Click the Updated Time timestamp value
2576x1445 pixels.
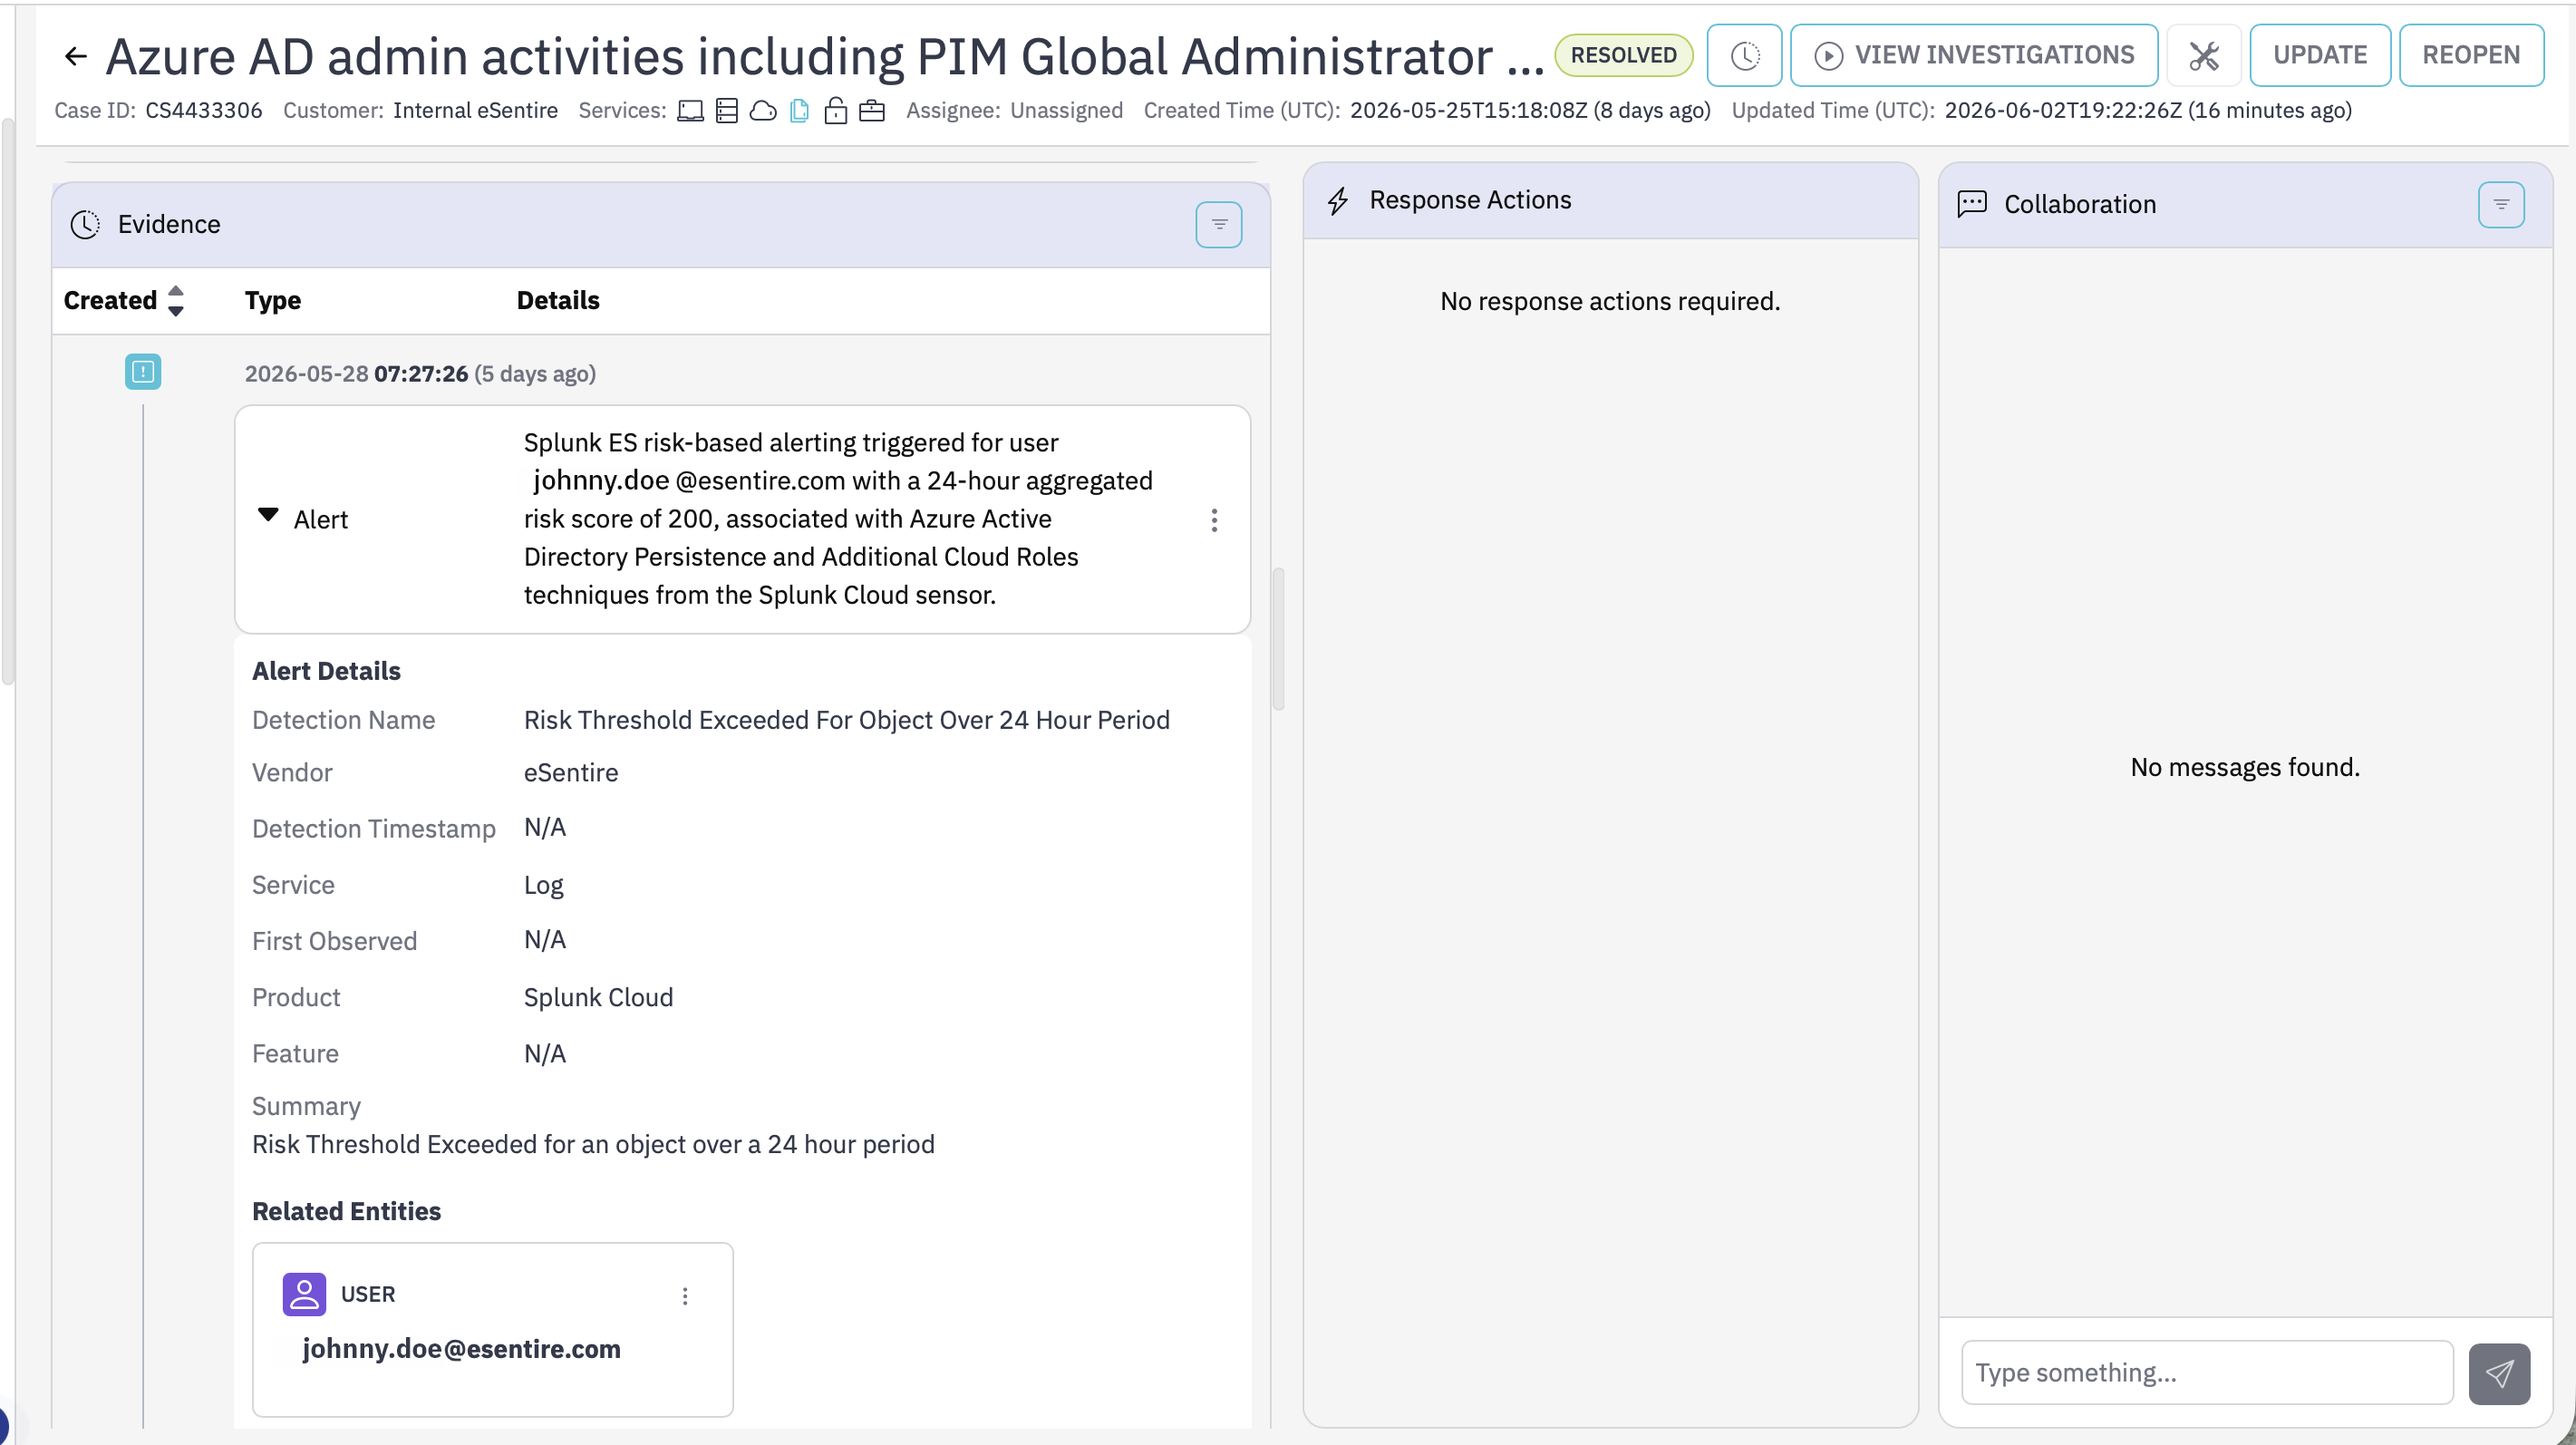[x=2147, y=110]
